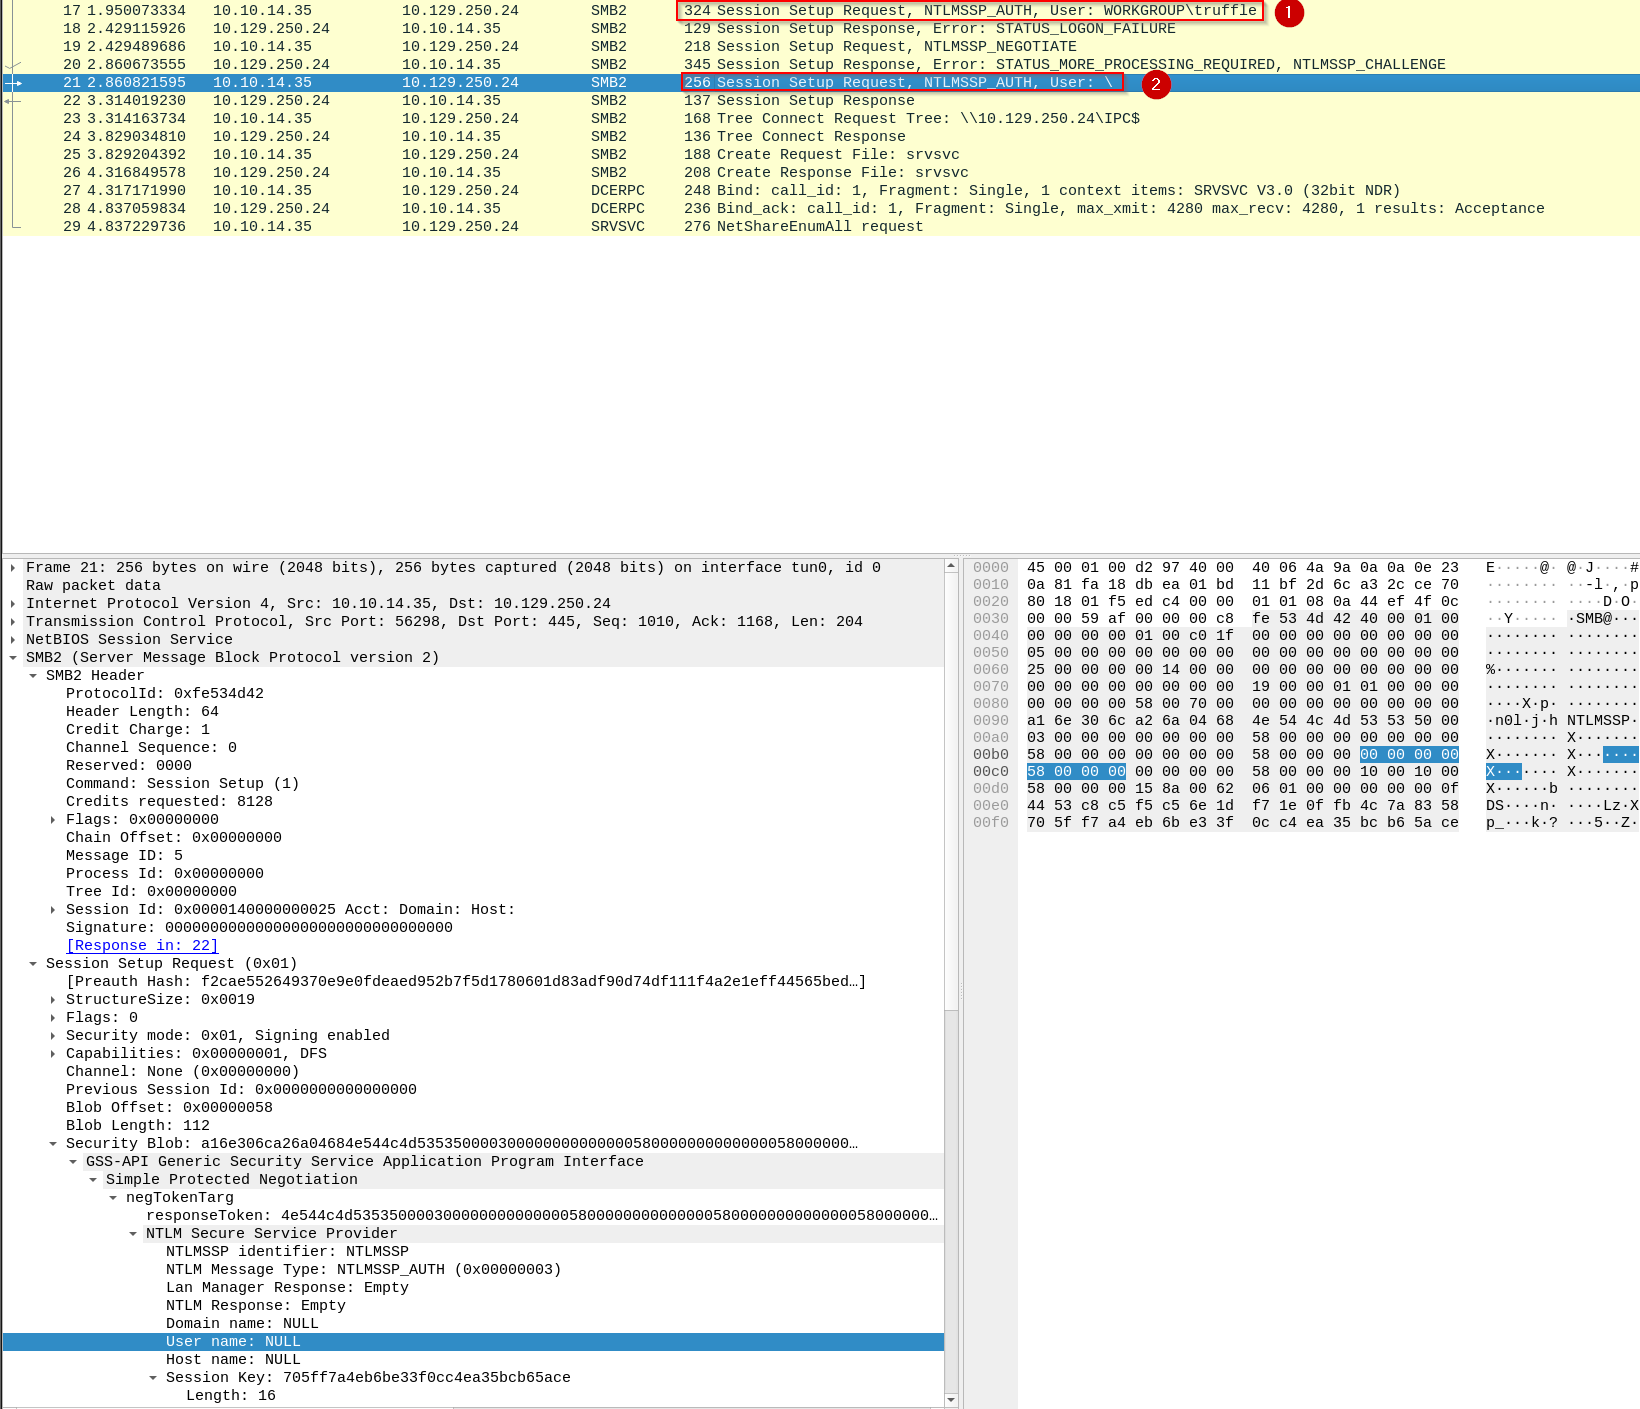Select the User name: NULL field
The width and height of the screenshot is (1640, 1409).
point(233,1341)
